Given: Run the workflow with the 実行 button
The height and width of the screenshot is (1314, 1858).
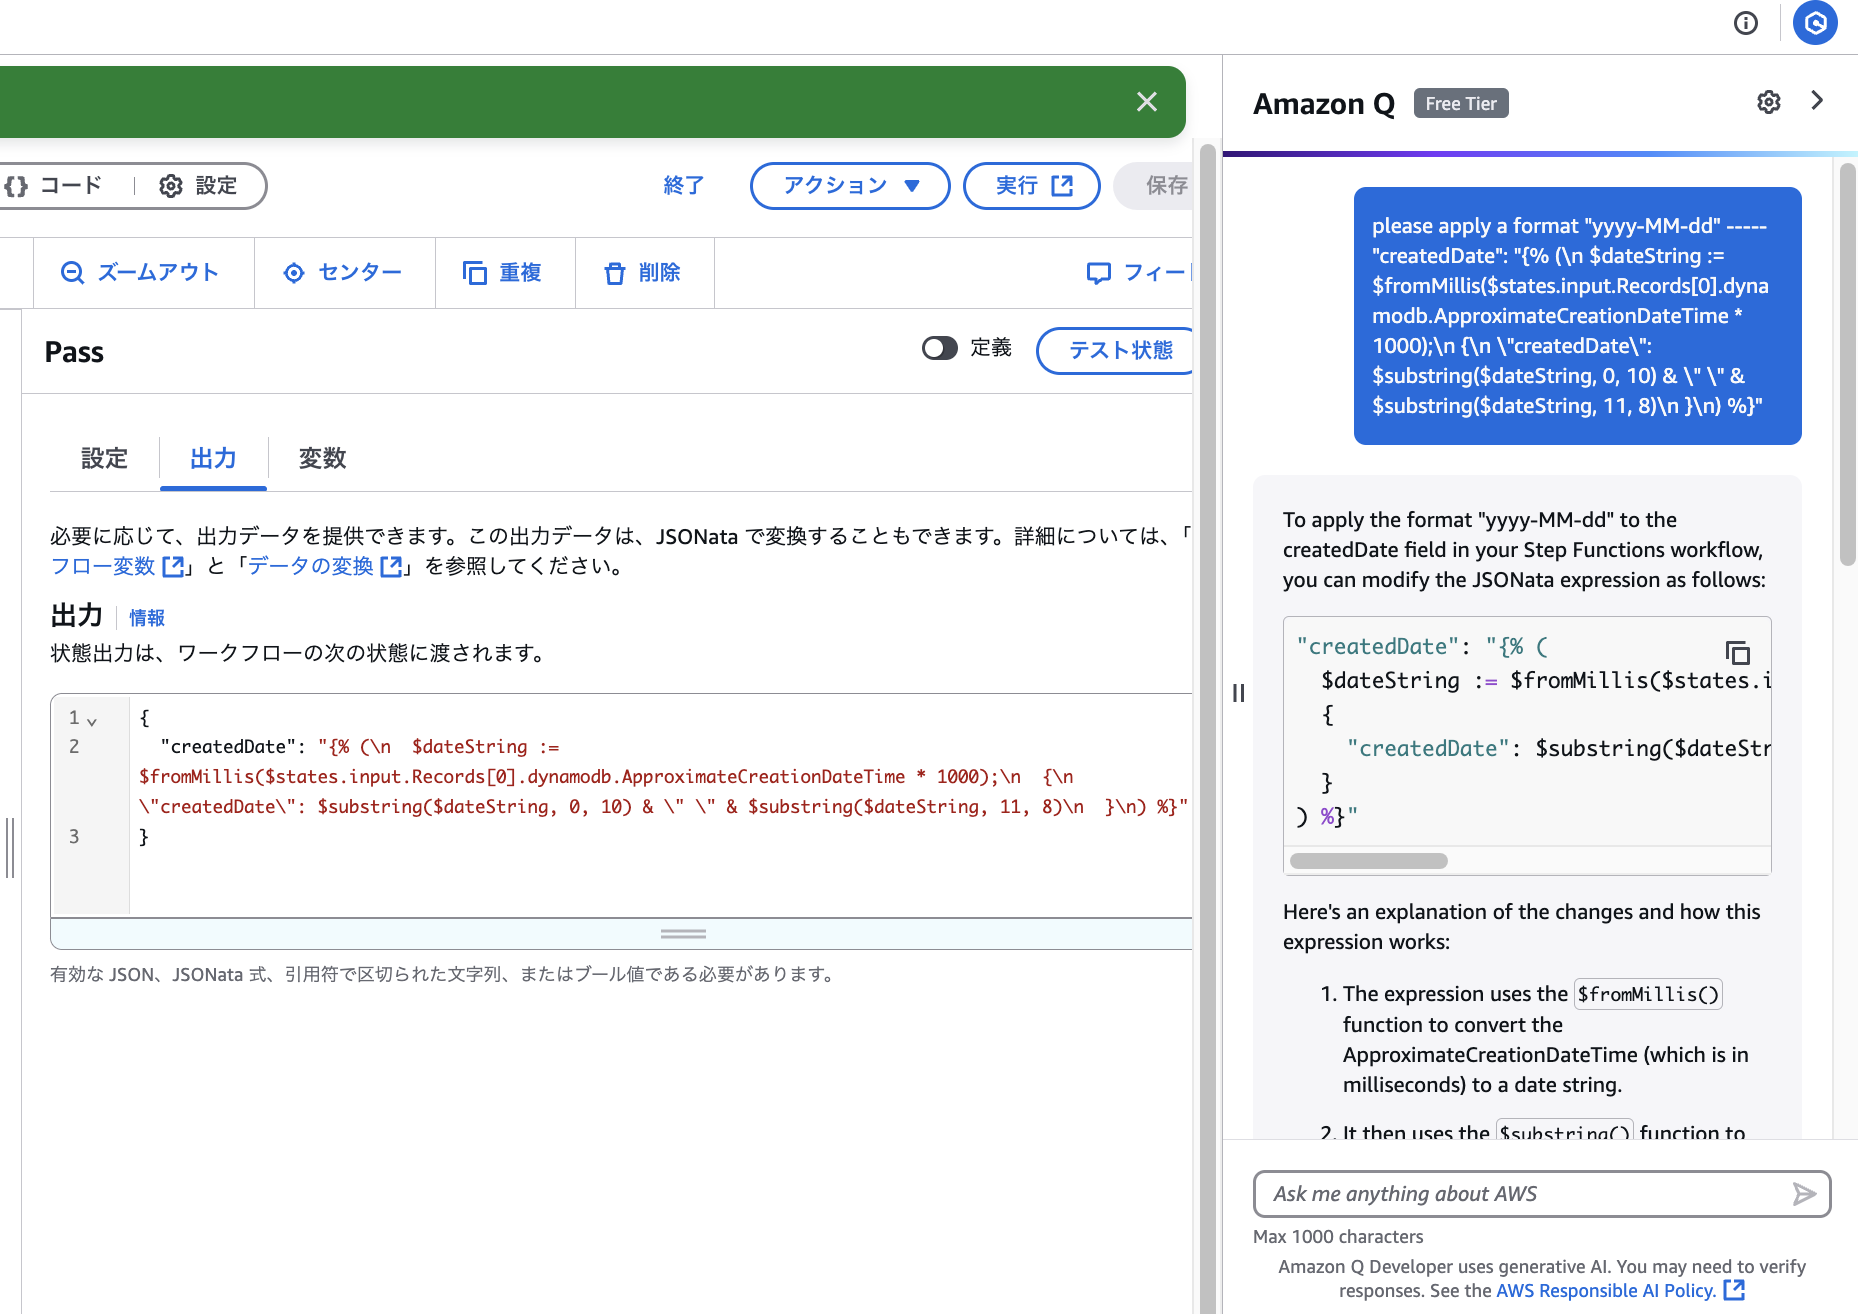Looking at the screenshot, I should 1031,185.
